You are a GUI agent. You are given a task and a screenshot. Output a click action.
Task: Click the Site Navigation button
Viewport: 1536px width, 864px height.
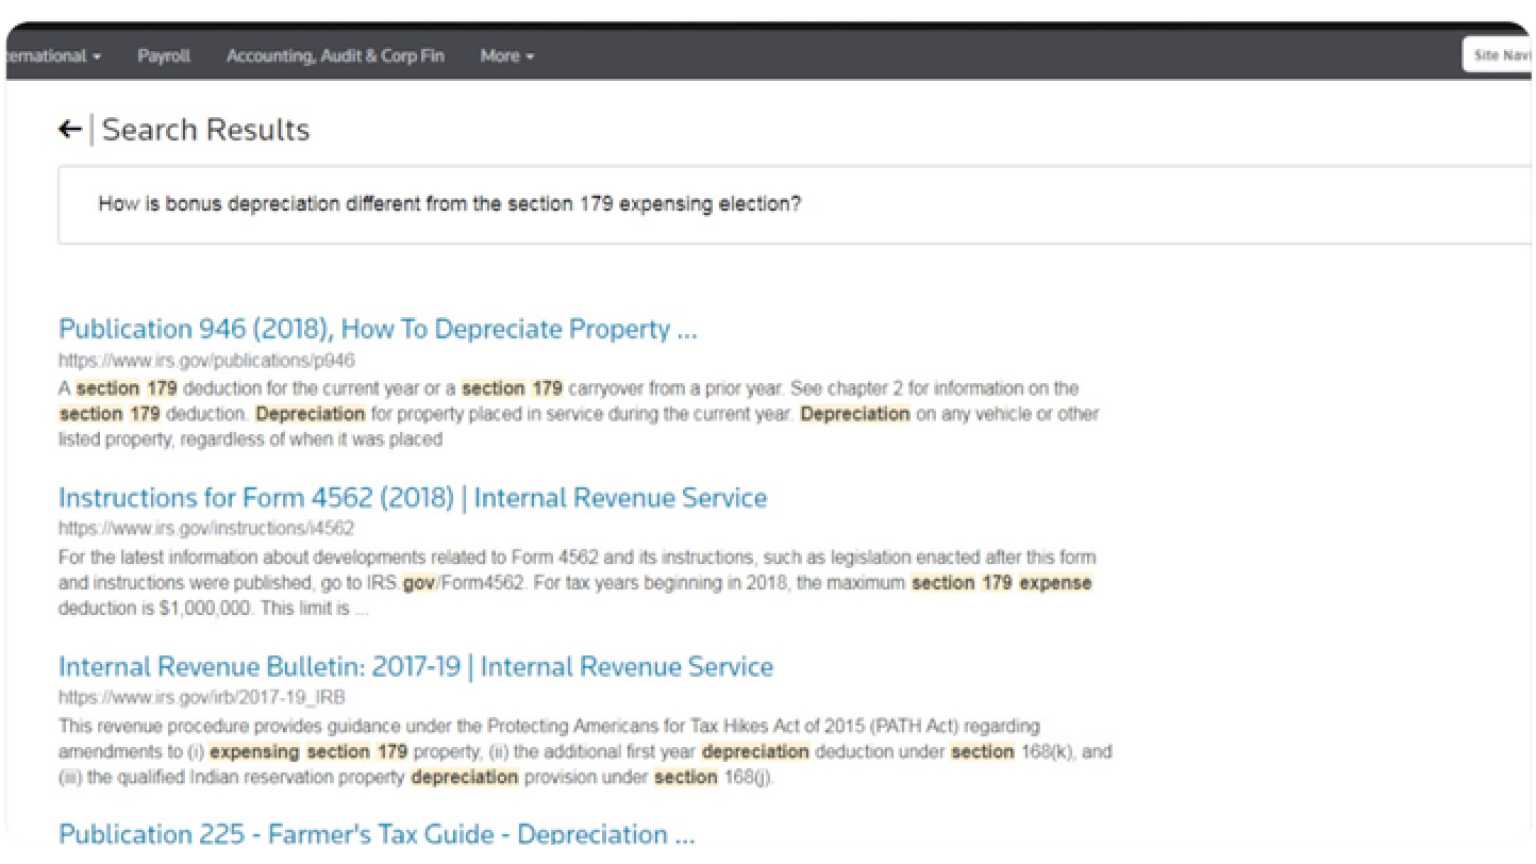click(1499, 55)
